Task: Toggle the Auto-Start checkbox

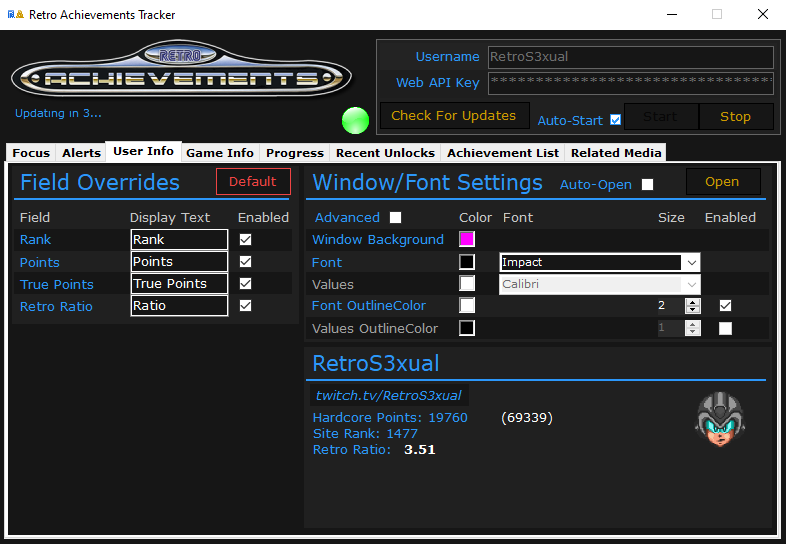Action: pos(616,120)
